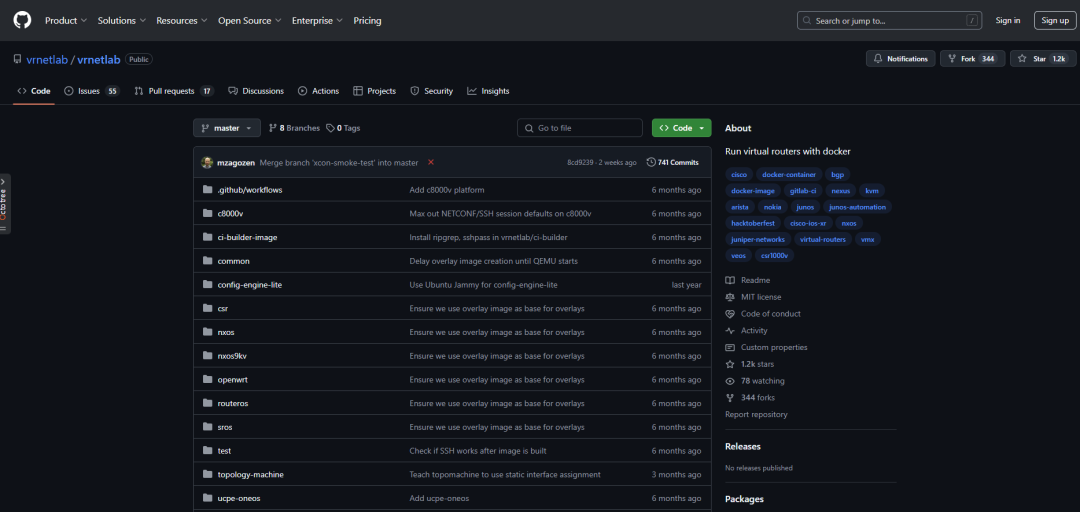
Task: Click the star icon next to 1.2k stars
Action: pos(730,364)
